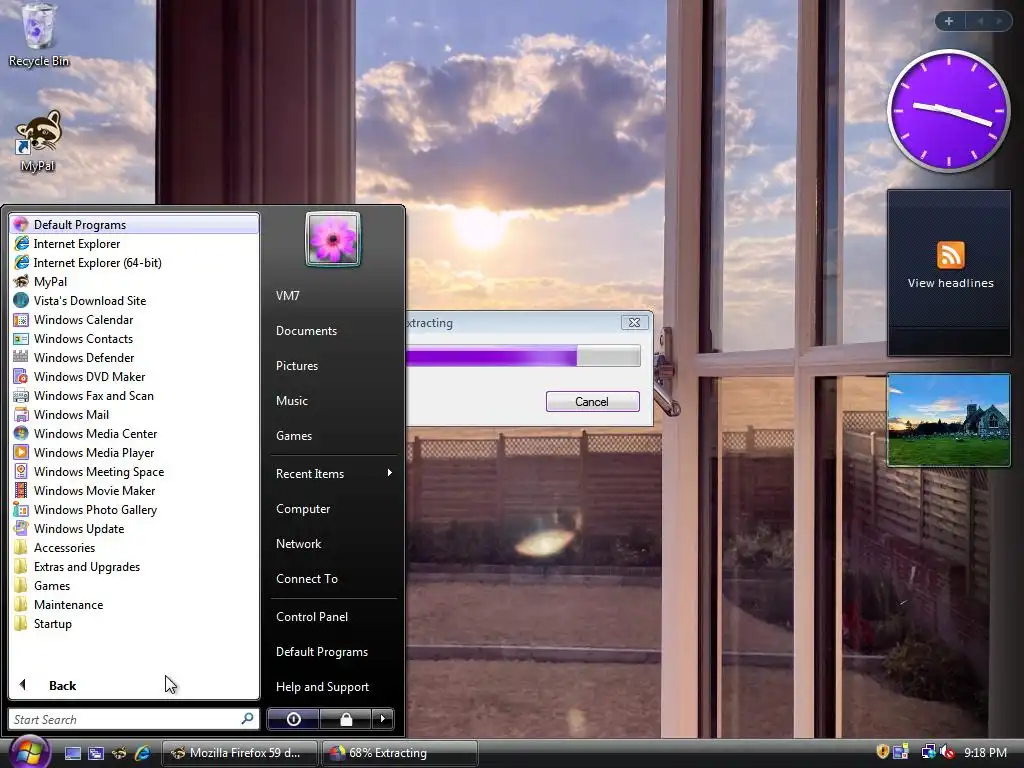Open Windows Calendar
Image resolution: width=1024 pixels, height=768 pixels.
134,319
